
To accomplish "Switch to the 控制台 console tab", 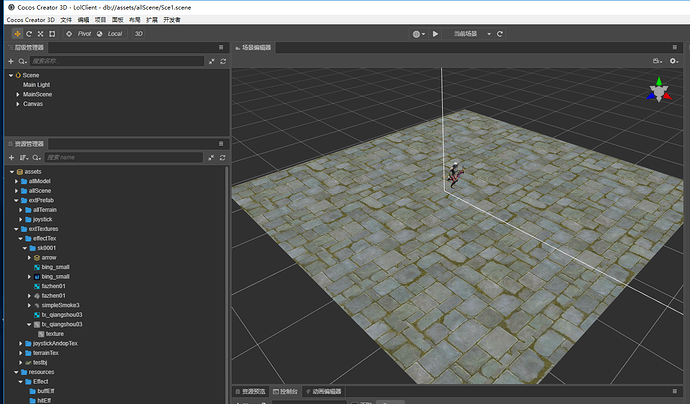I will click(288, 391).
